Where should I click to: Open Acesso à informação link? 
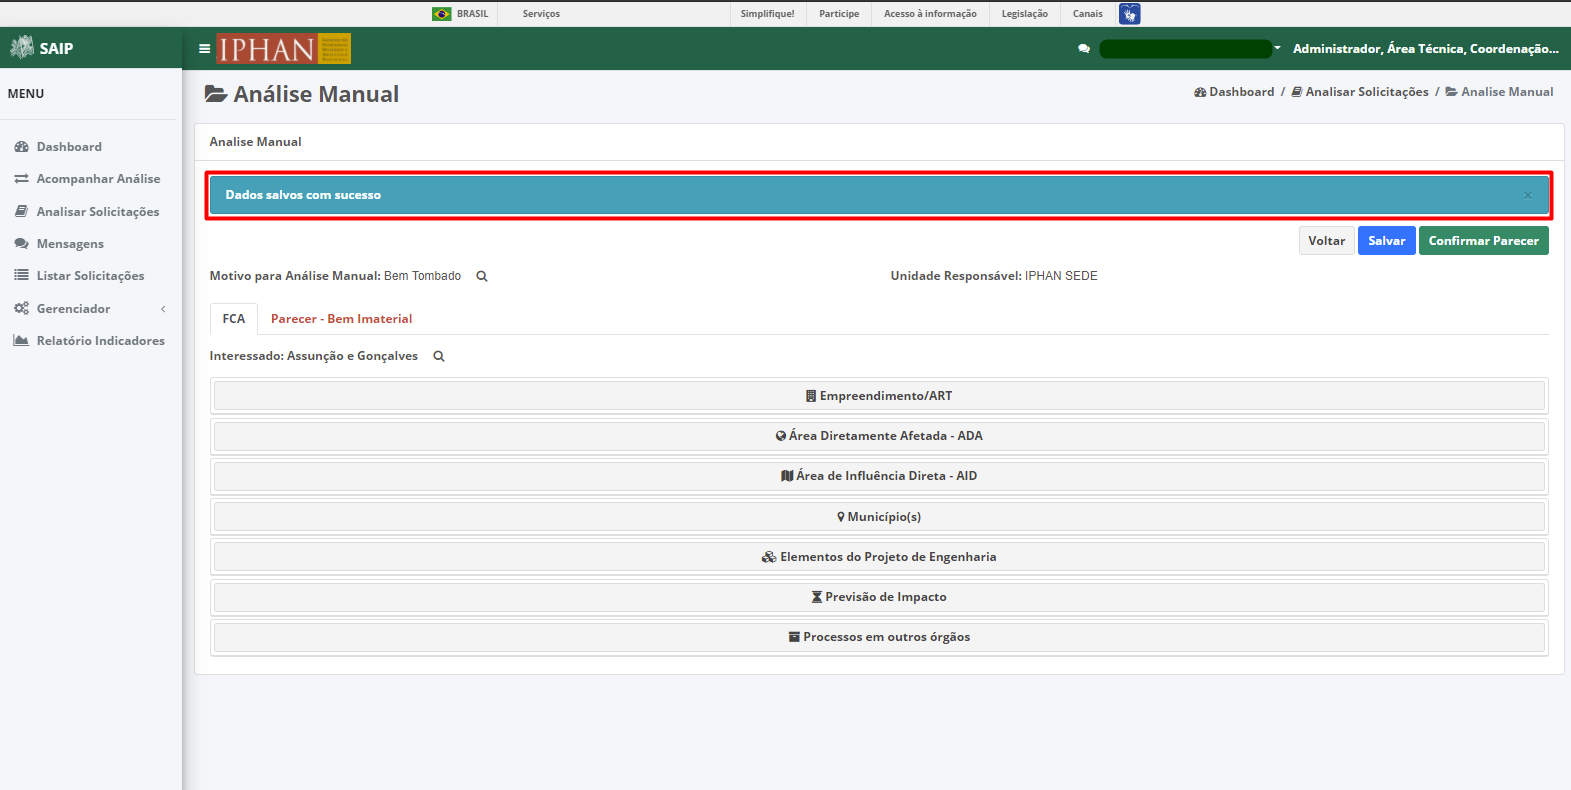click(x=930, y=14)
